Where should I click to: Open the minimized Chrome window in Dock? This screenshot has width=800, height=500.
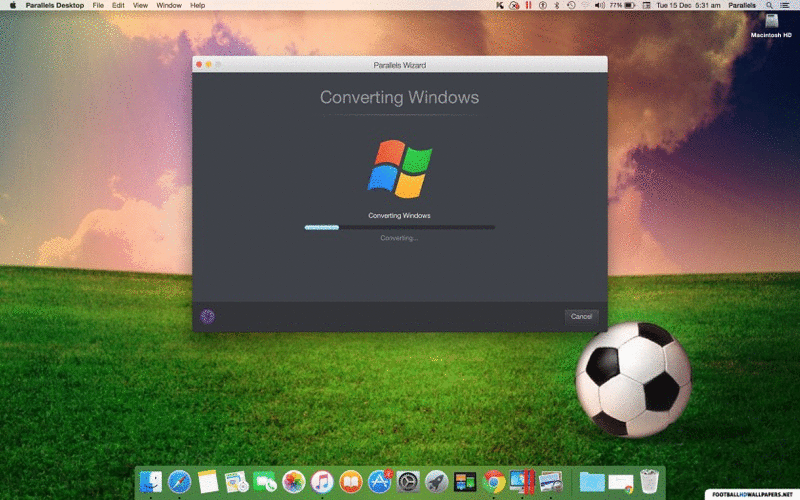(620, 483)
